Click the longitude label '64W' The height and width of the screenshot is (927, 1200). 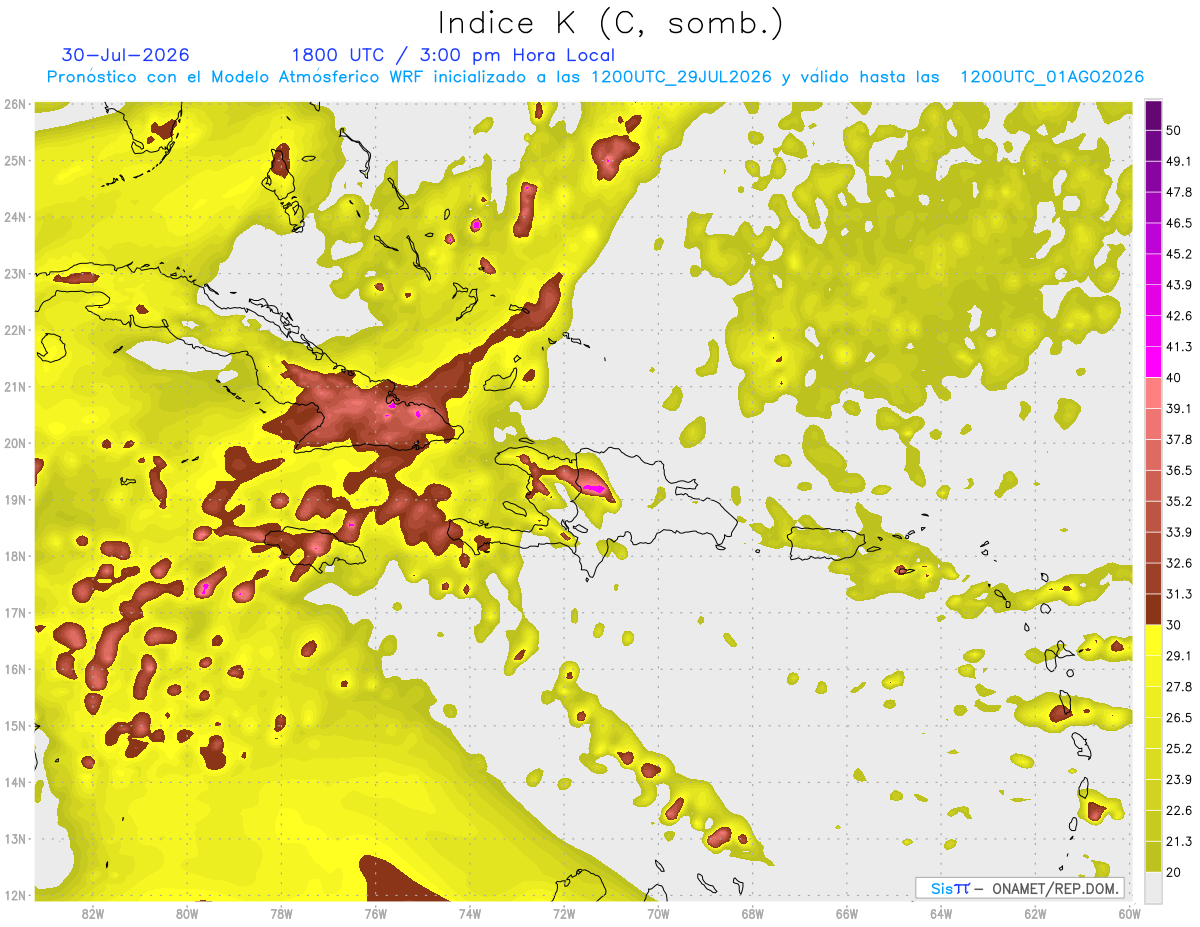(x=940, y=913)
